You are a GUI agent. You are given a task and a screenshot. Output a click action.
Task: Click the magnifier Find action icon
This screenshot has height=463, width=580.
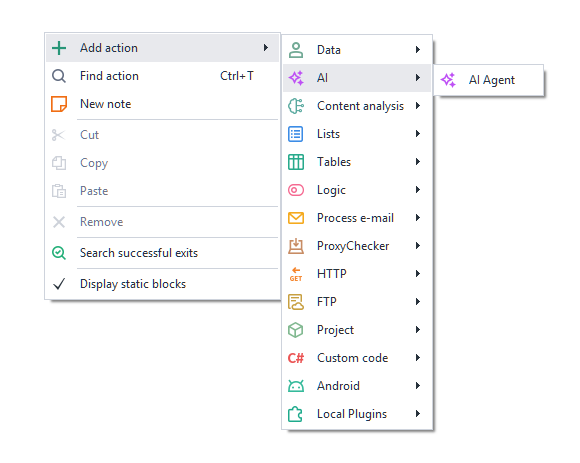(x=59, y=76)
